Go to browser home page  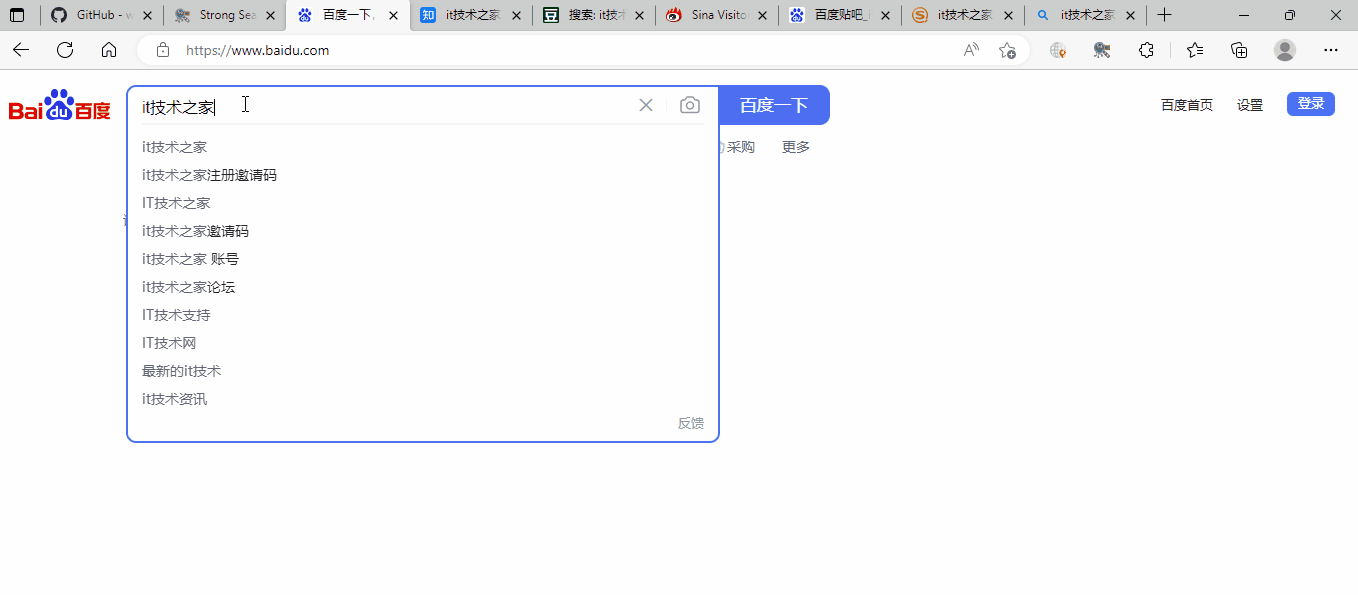(x=109, y=50)
